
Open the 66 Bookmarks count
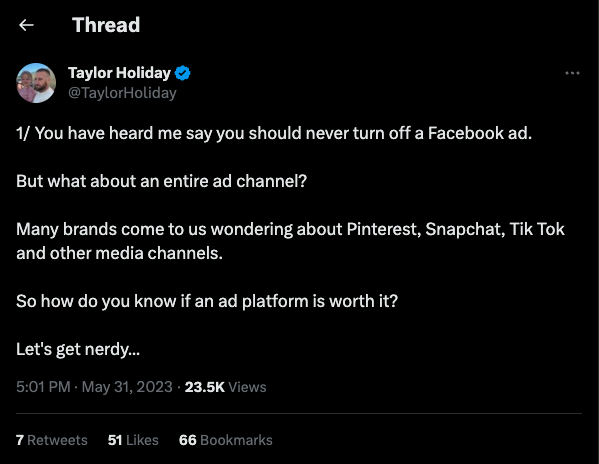pos(226,440)
